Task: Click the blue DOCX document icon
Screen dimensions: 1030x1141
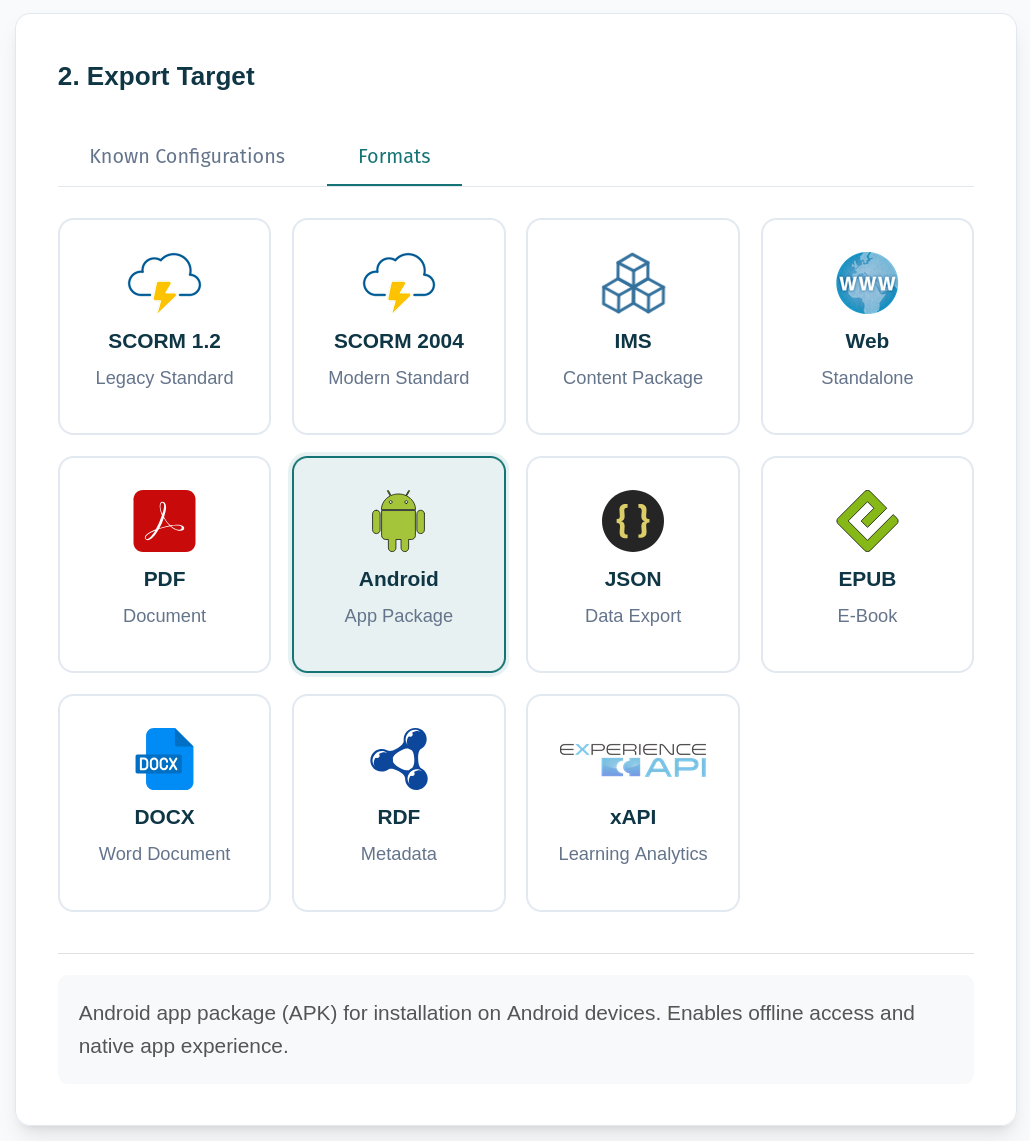Action: click(164, 758)
